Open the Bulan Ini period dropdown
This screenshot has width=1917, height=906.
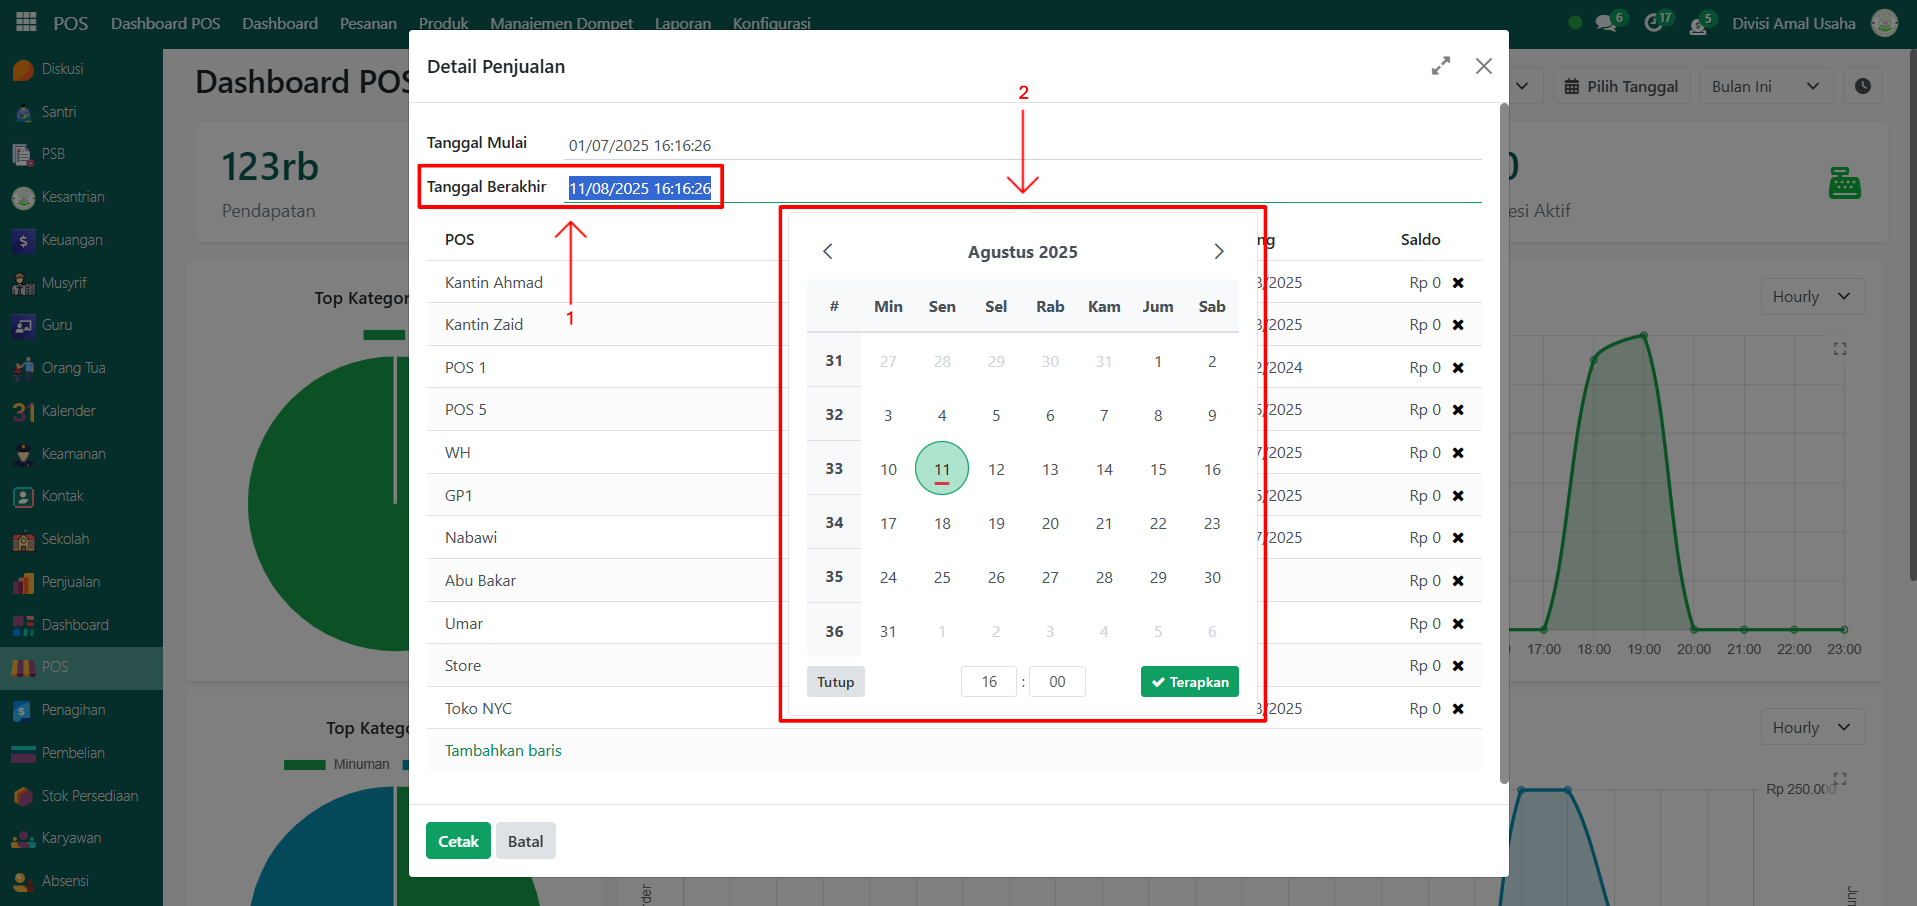point(1765,86)
